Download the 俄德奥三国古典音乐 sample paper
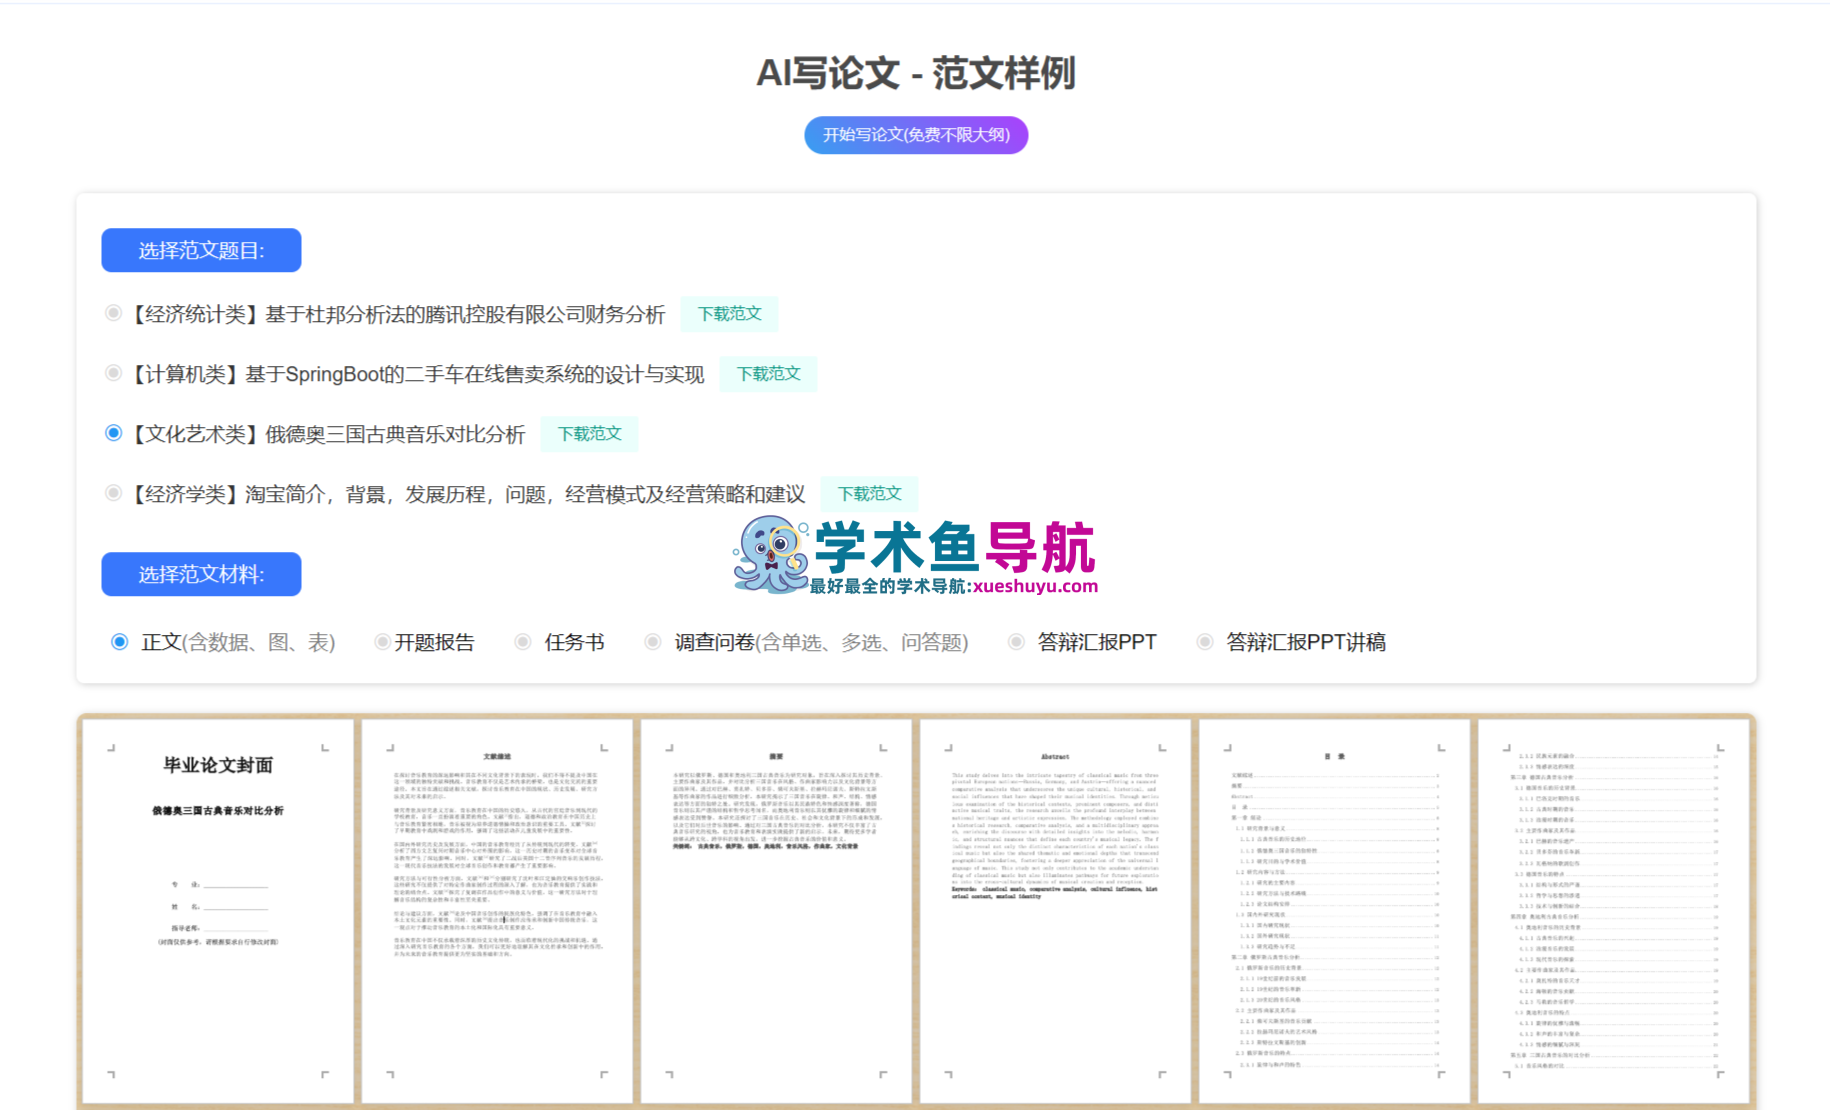1830x1110 pixels. [589, 433]
